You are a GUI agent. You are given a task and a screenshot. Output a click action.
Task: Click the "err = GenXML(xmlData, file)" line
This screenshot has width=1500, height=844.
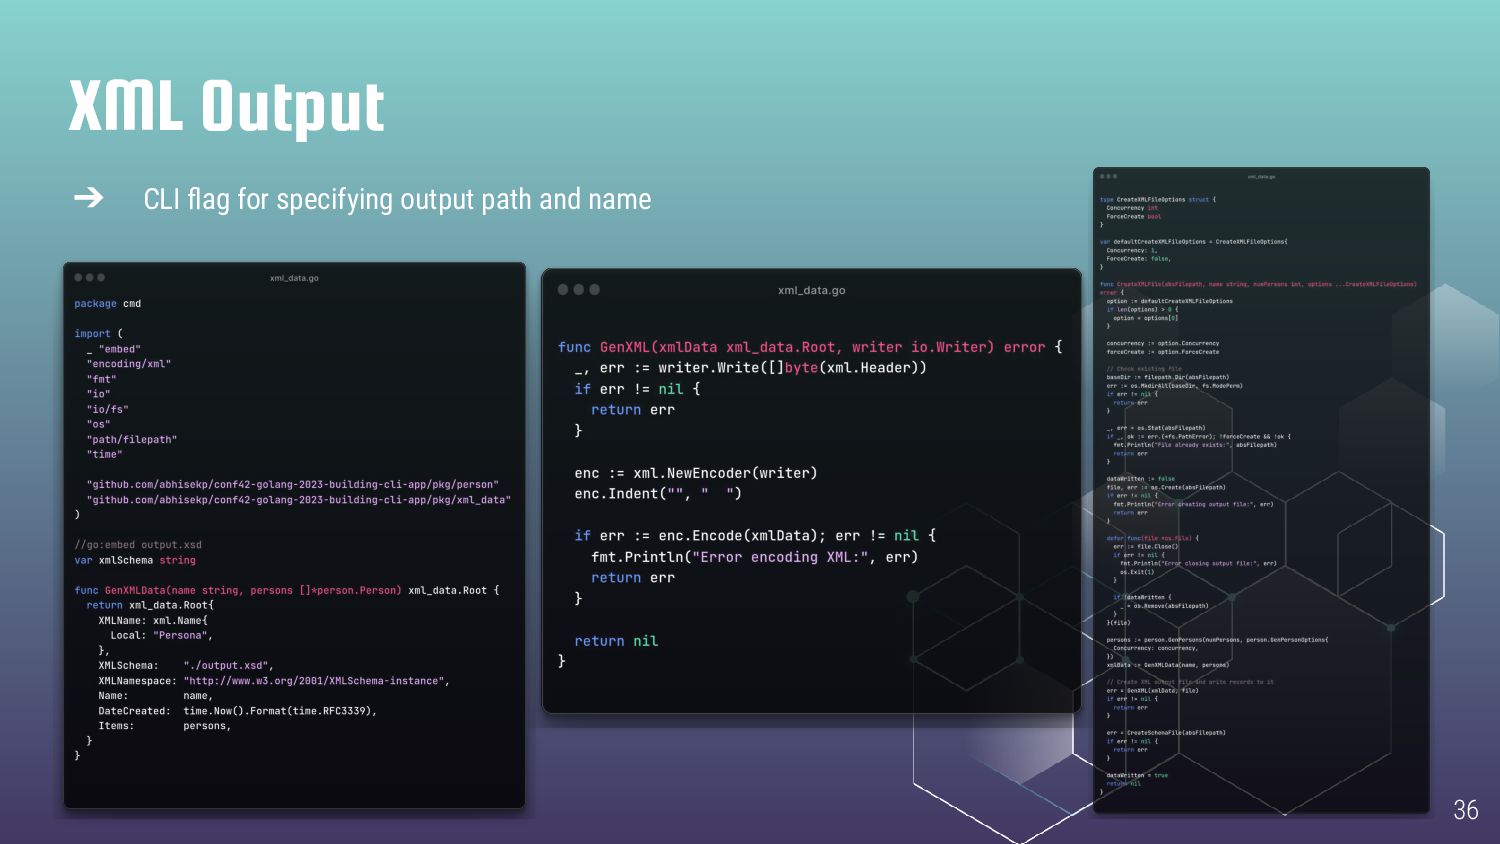click(x=1152, y=691)
